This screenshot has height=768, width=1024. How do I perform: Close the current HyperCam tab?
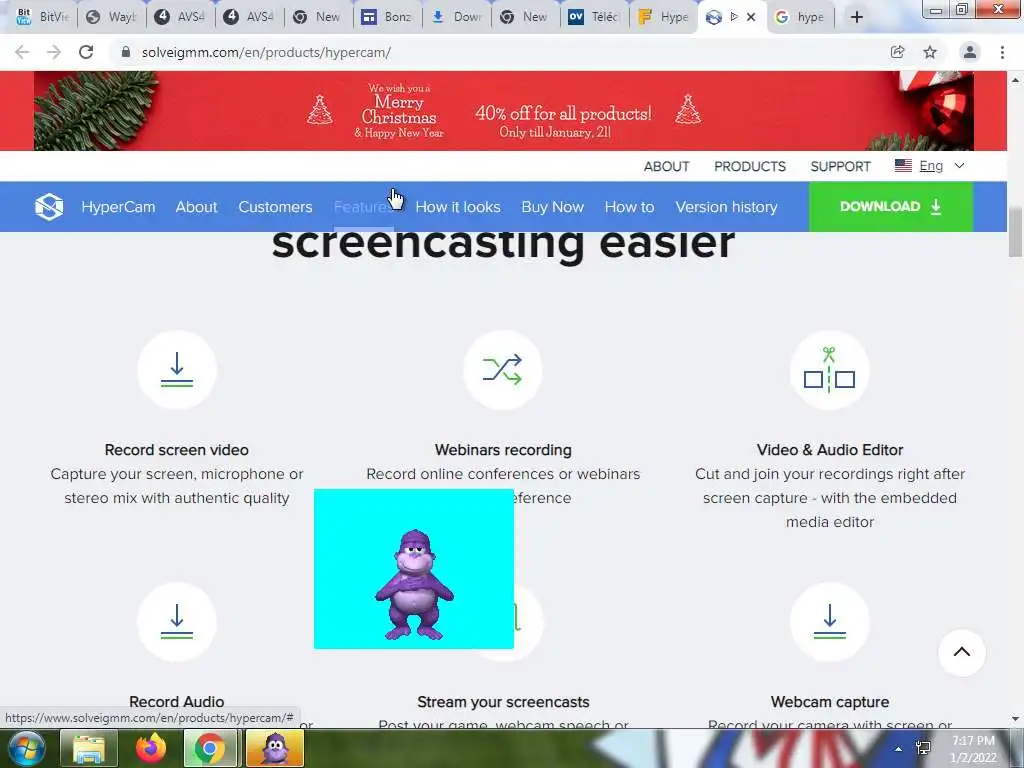(751, 17)
